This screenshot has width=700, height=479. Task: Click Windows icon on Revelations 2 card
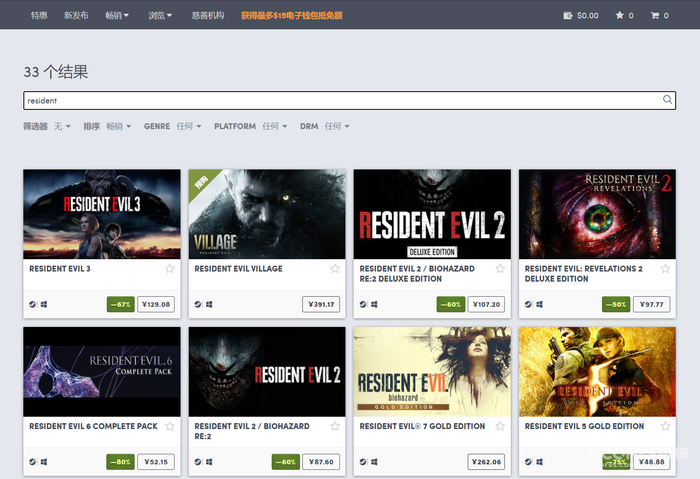coord(539,304)
